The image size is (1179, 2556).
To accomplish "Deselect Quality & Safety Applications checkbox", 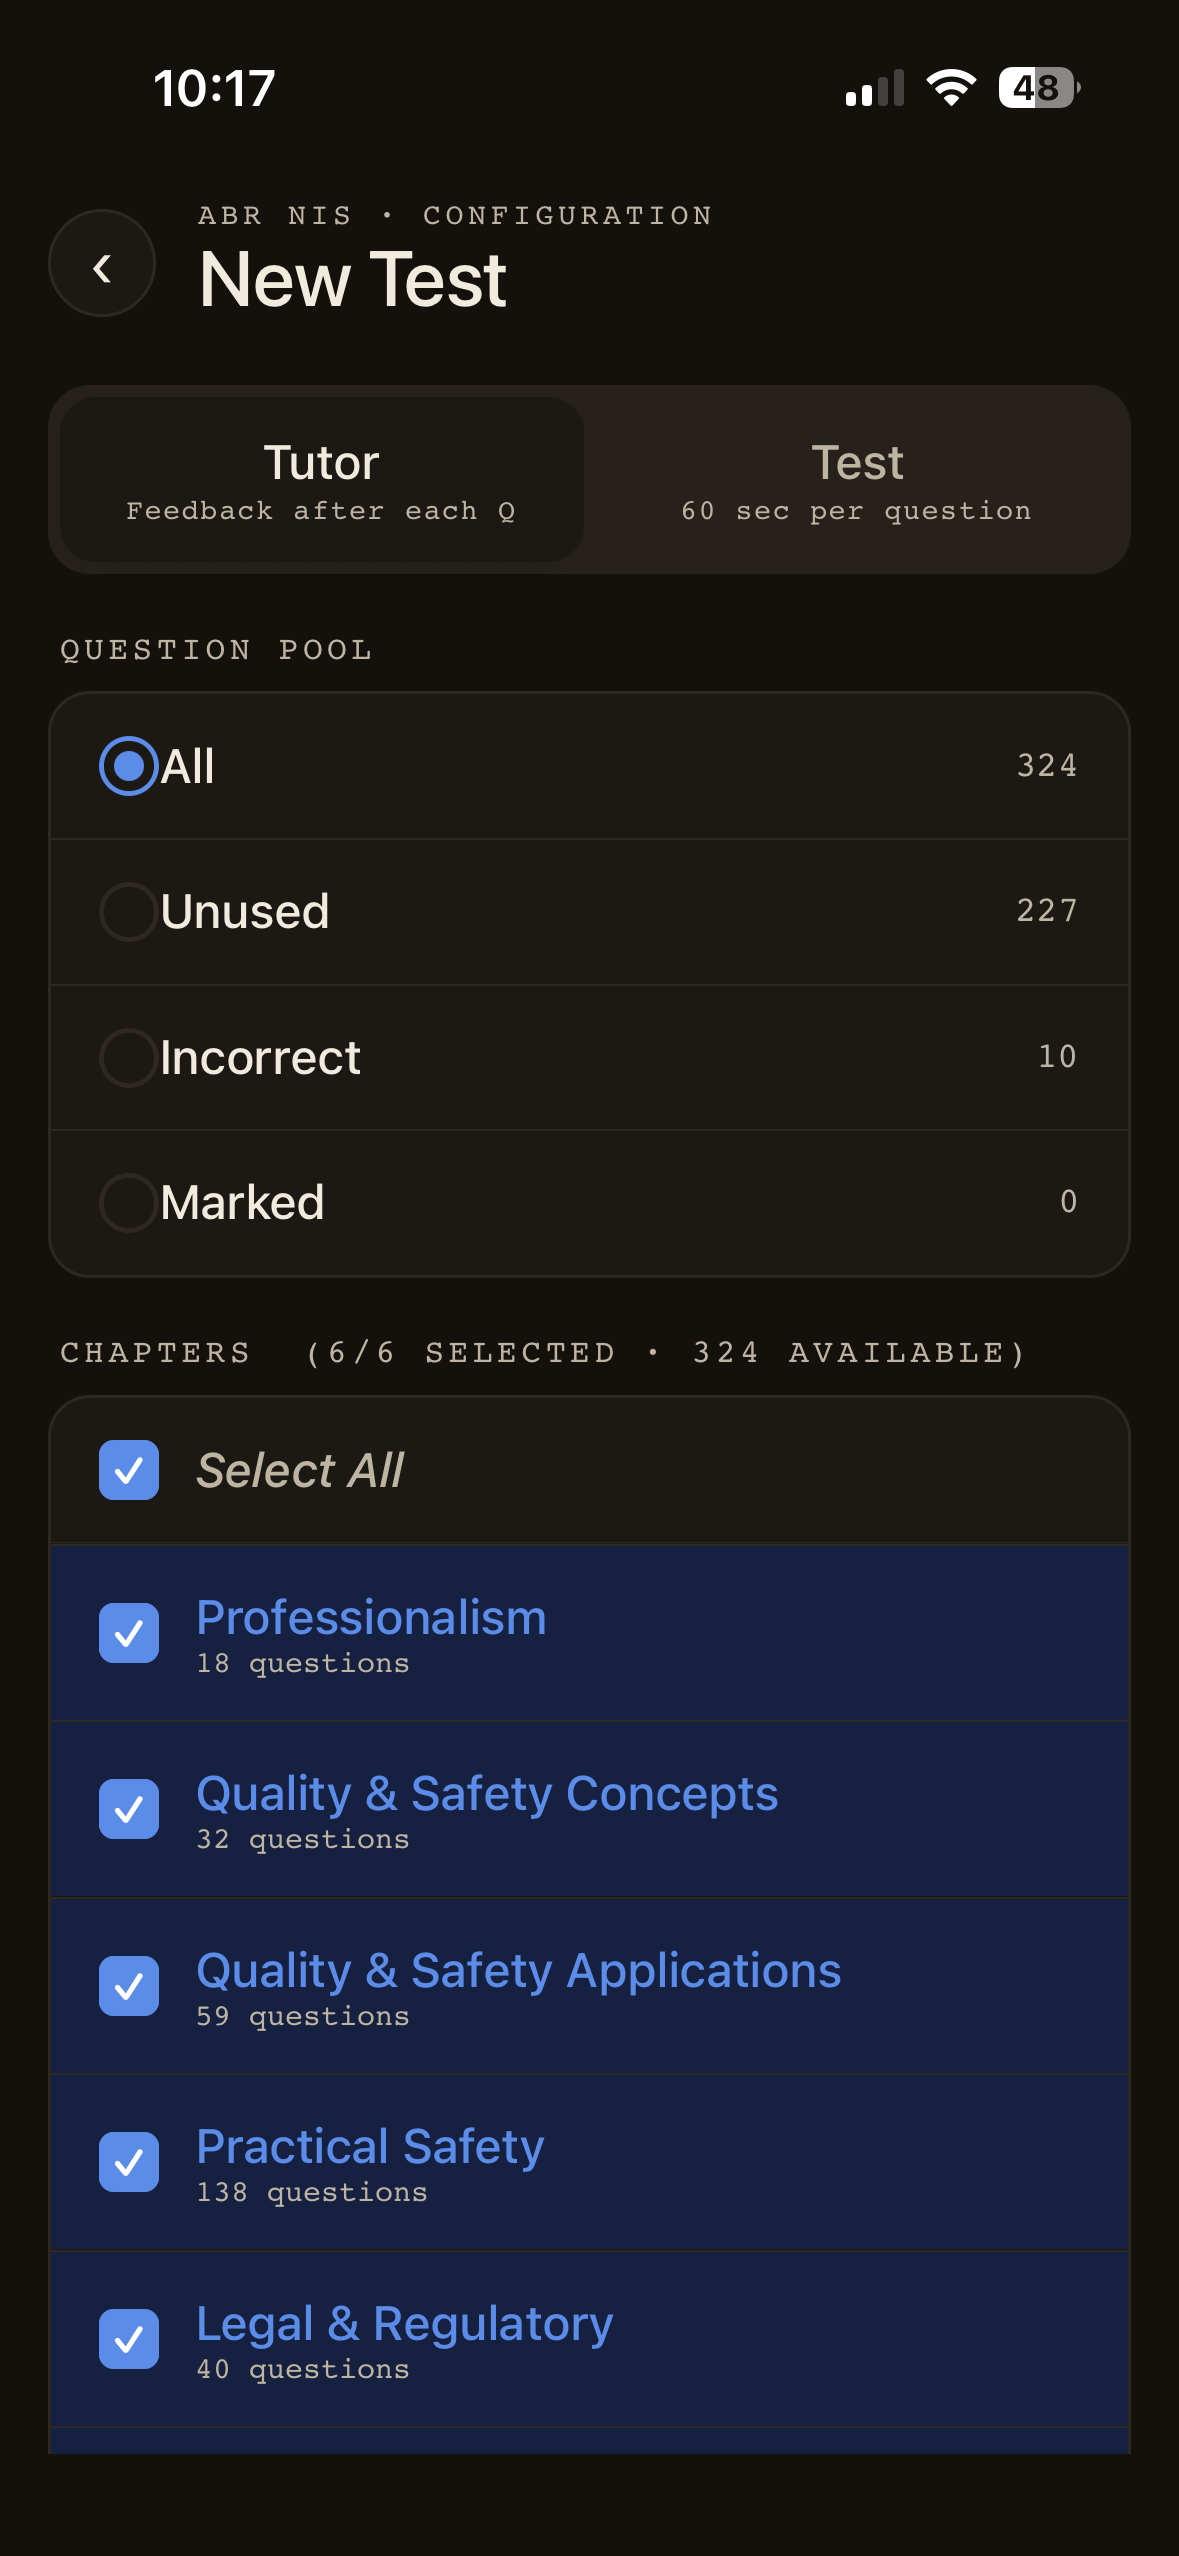I will point(129,1986).
